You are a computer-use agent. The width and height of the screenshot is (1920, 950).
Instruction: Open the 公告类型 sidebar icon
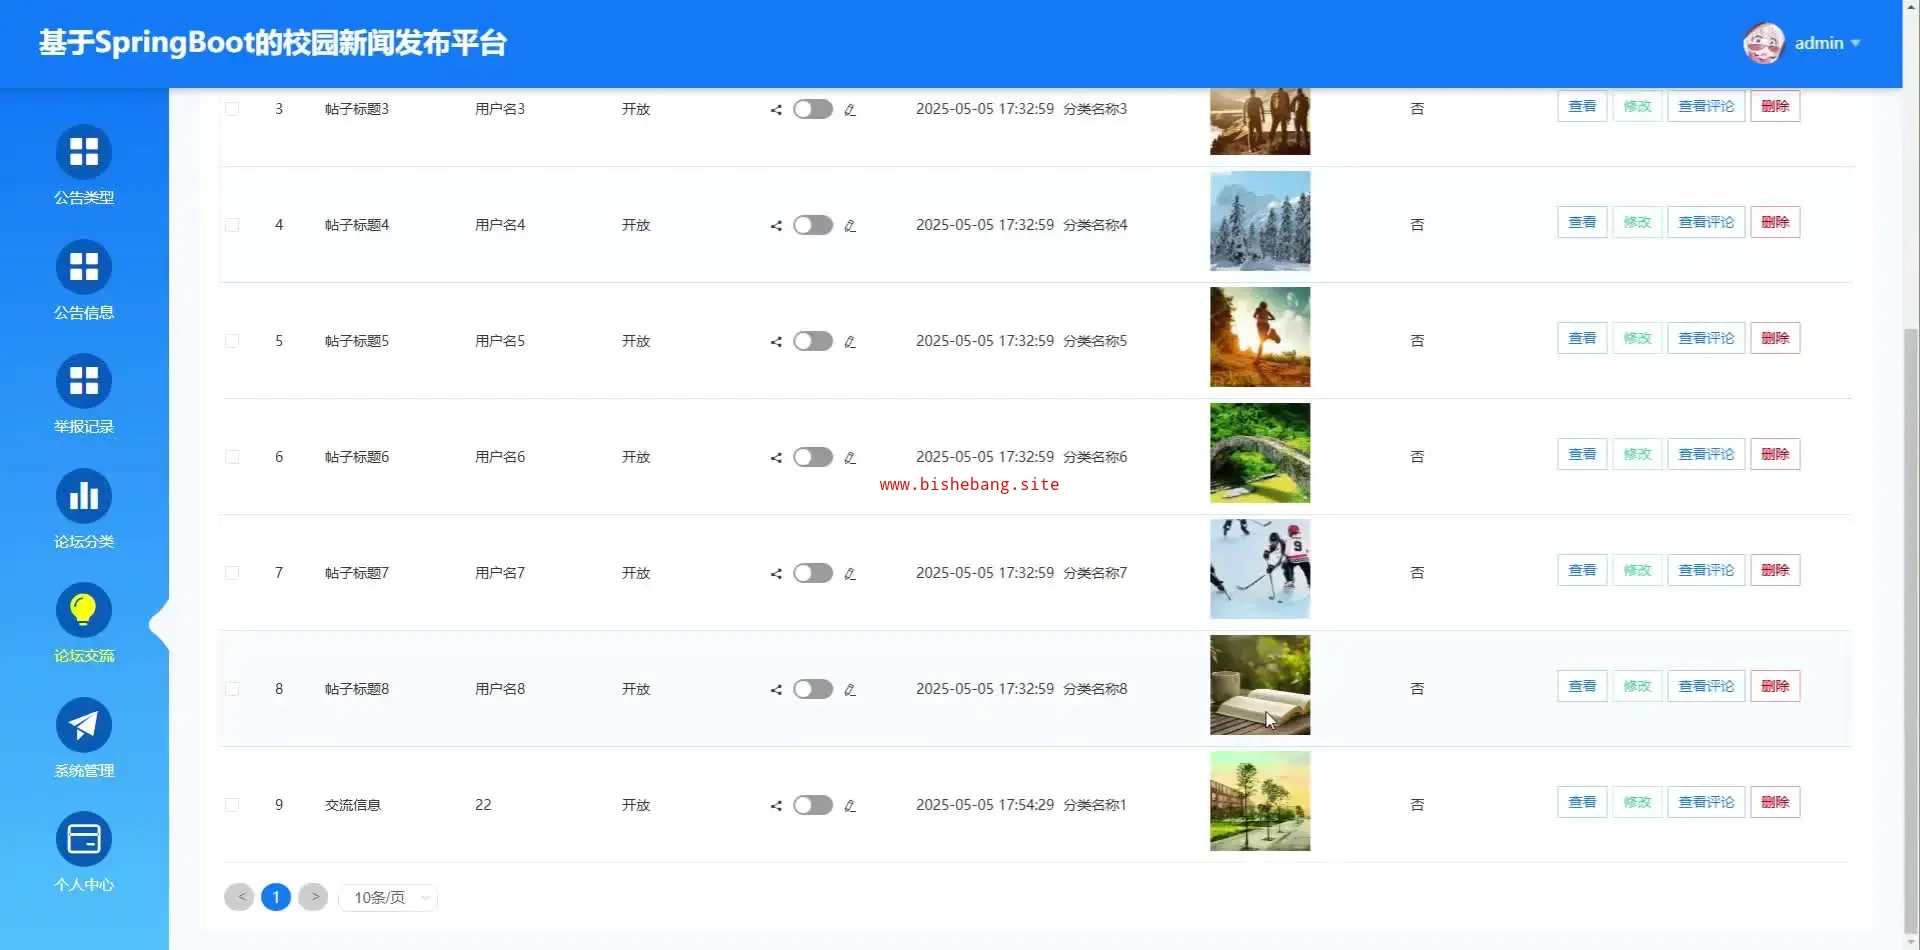[x=84, y=152]
